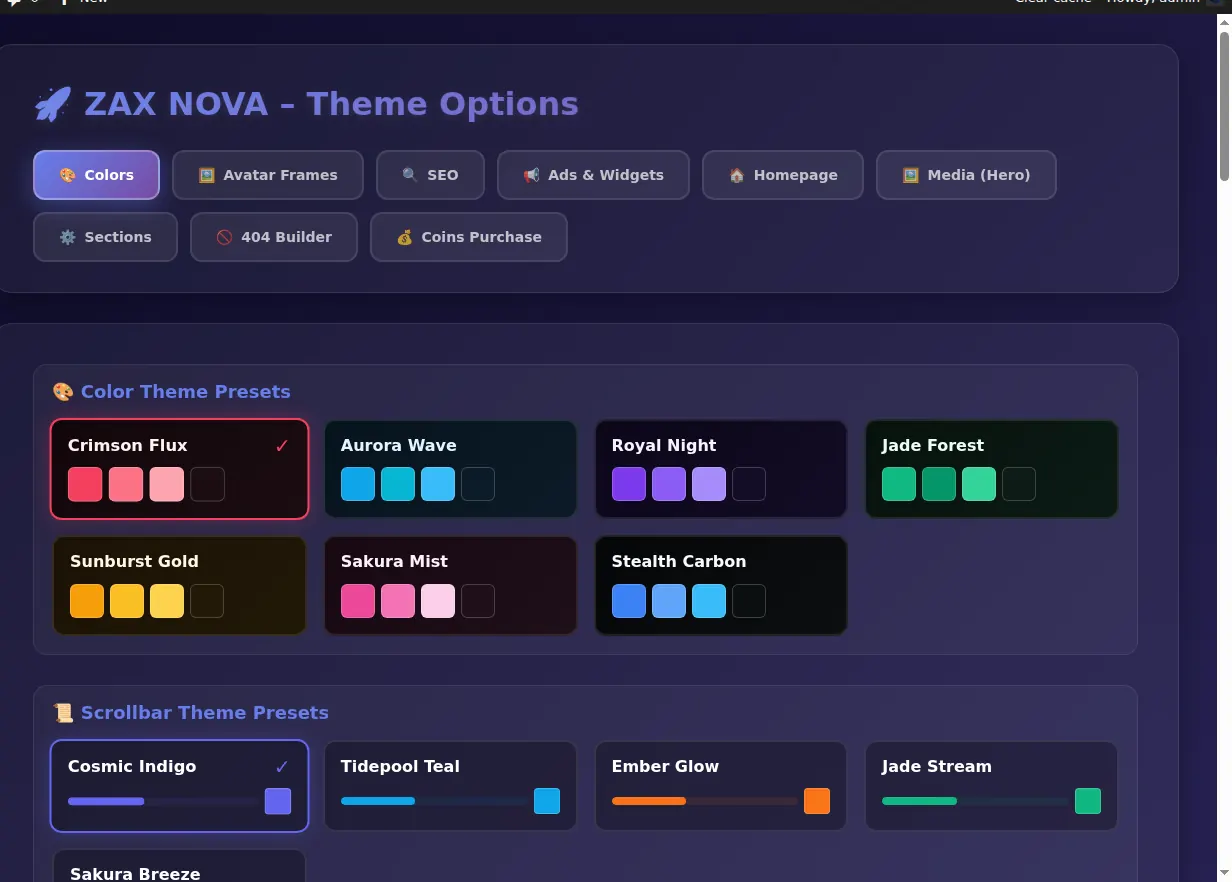
Task: Click the indigo square in Cosmic Indigo
Action: (x=278, y=801)
